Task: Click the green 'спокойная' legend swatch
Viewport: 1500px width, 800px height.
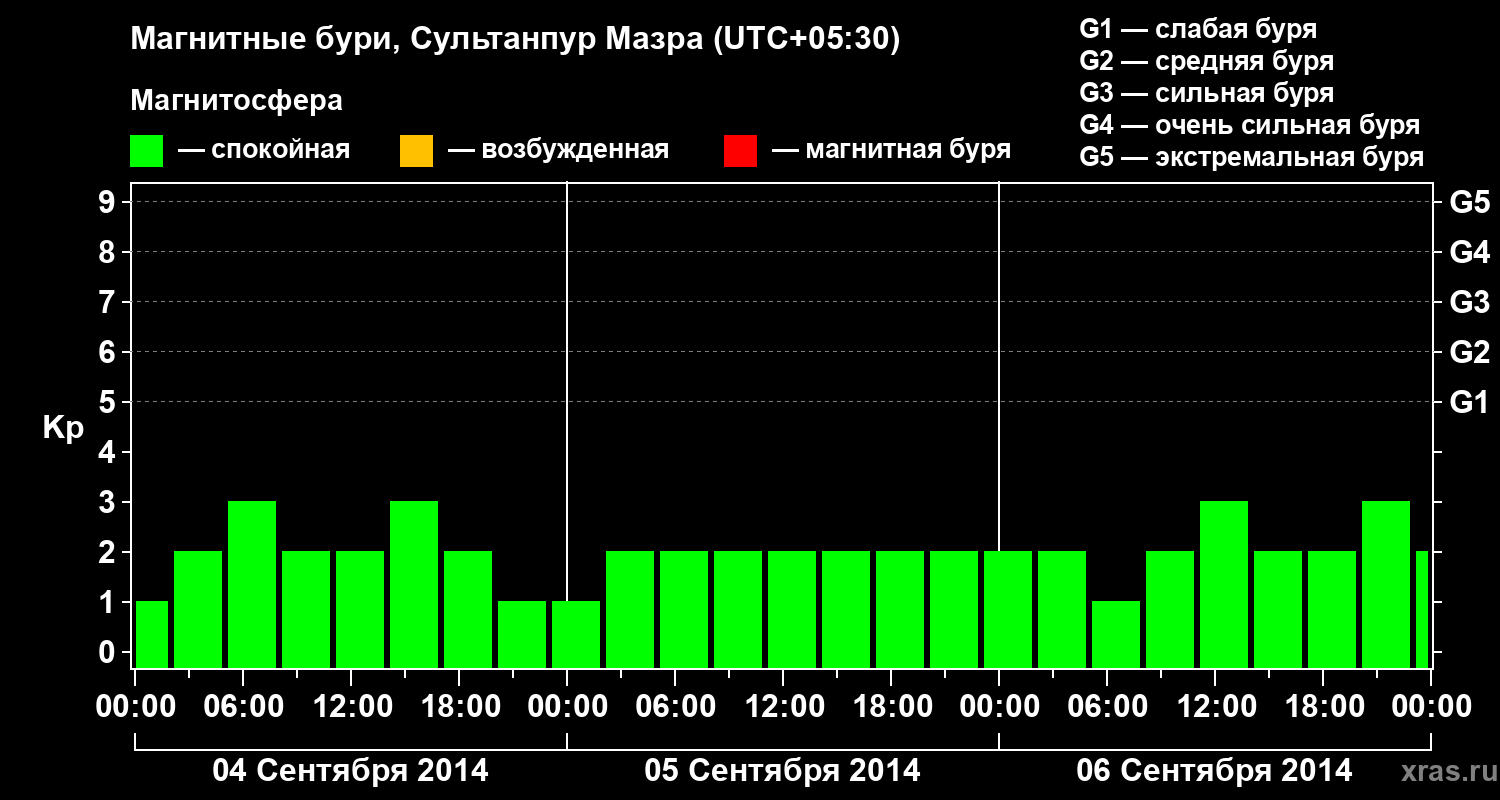Action: tap(147, 151)
